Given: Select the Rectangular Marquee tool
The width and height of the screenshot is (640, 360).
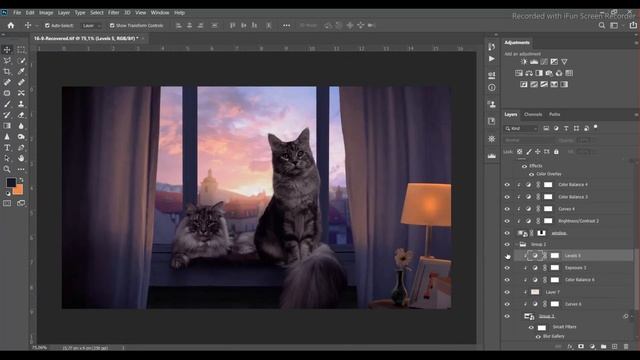Looking at the screenshot, I should [21, 49].
